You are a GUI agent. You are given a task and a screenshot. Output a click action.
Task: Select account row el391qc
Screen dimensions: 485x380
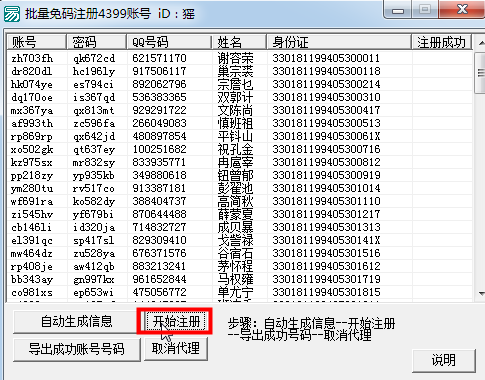click(x=239, y=240)
